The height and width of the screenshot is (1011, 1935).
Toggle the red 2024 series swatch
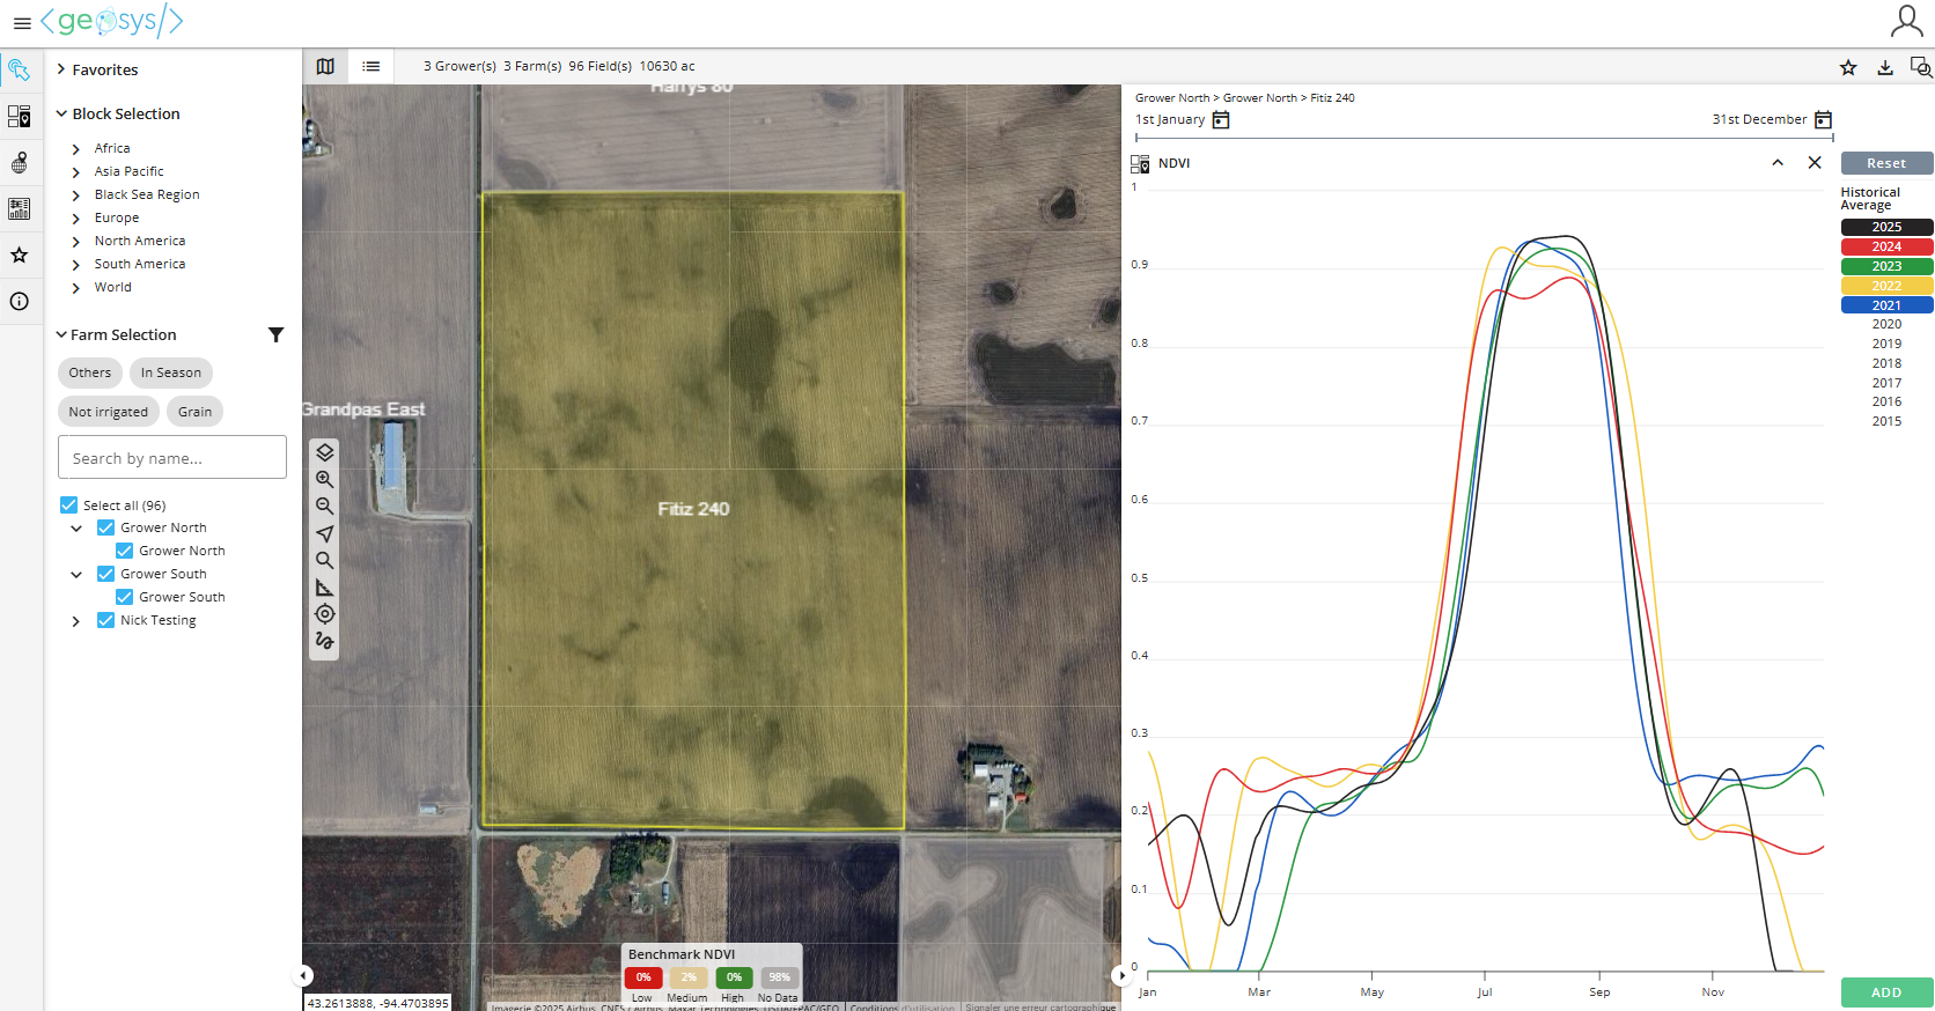coord(1886,247)
